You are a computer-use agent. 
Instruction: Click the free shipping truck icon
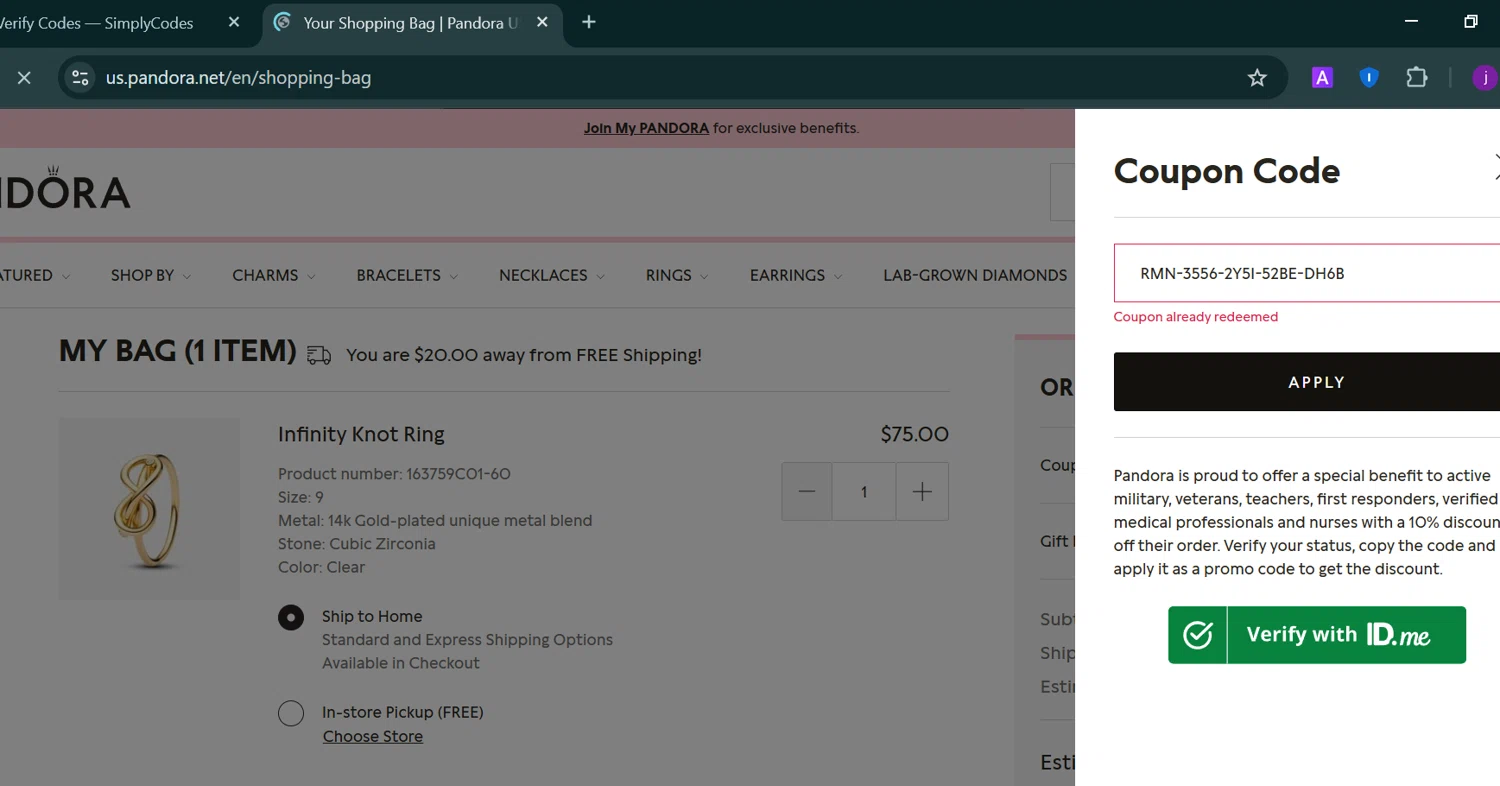(319, 355)
